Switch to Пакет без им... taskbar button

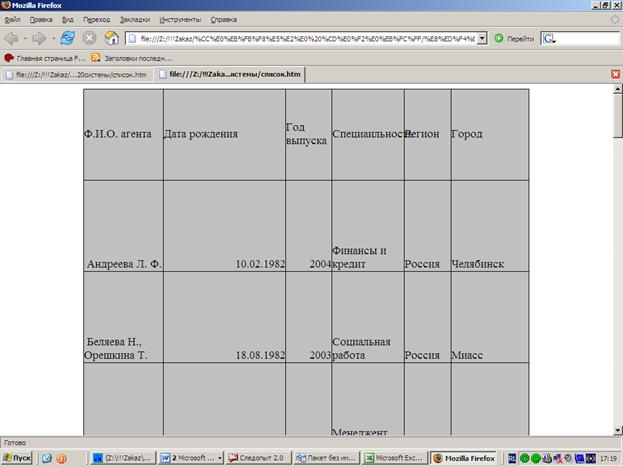327,458
